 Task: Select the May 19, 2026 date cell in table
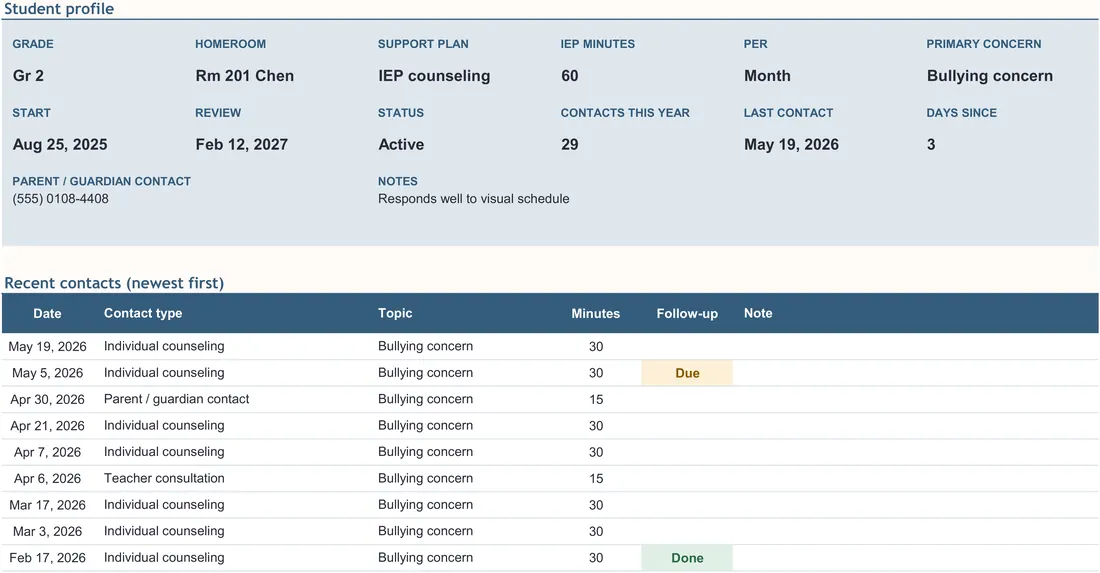[x=48, y=346]
